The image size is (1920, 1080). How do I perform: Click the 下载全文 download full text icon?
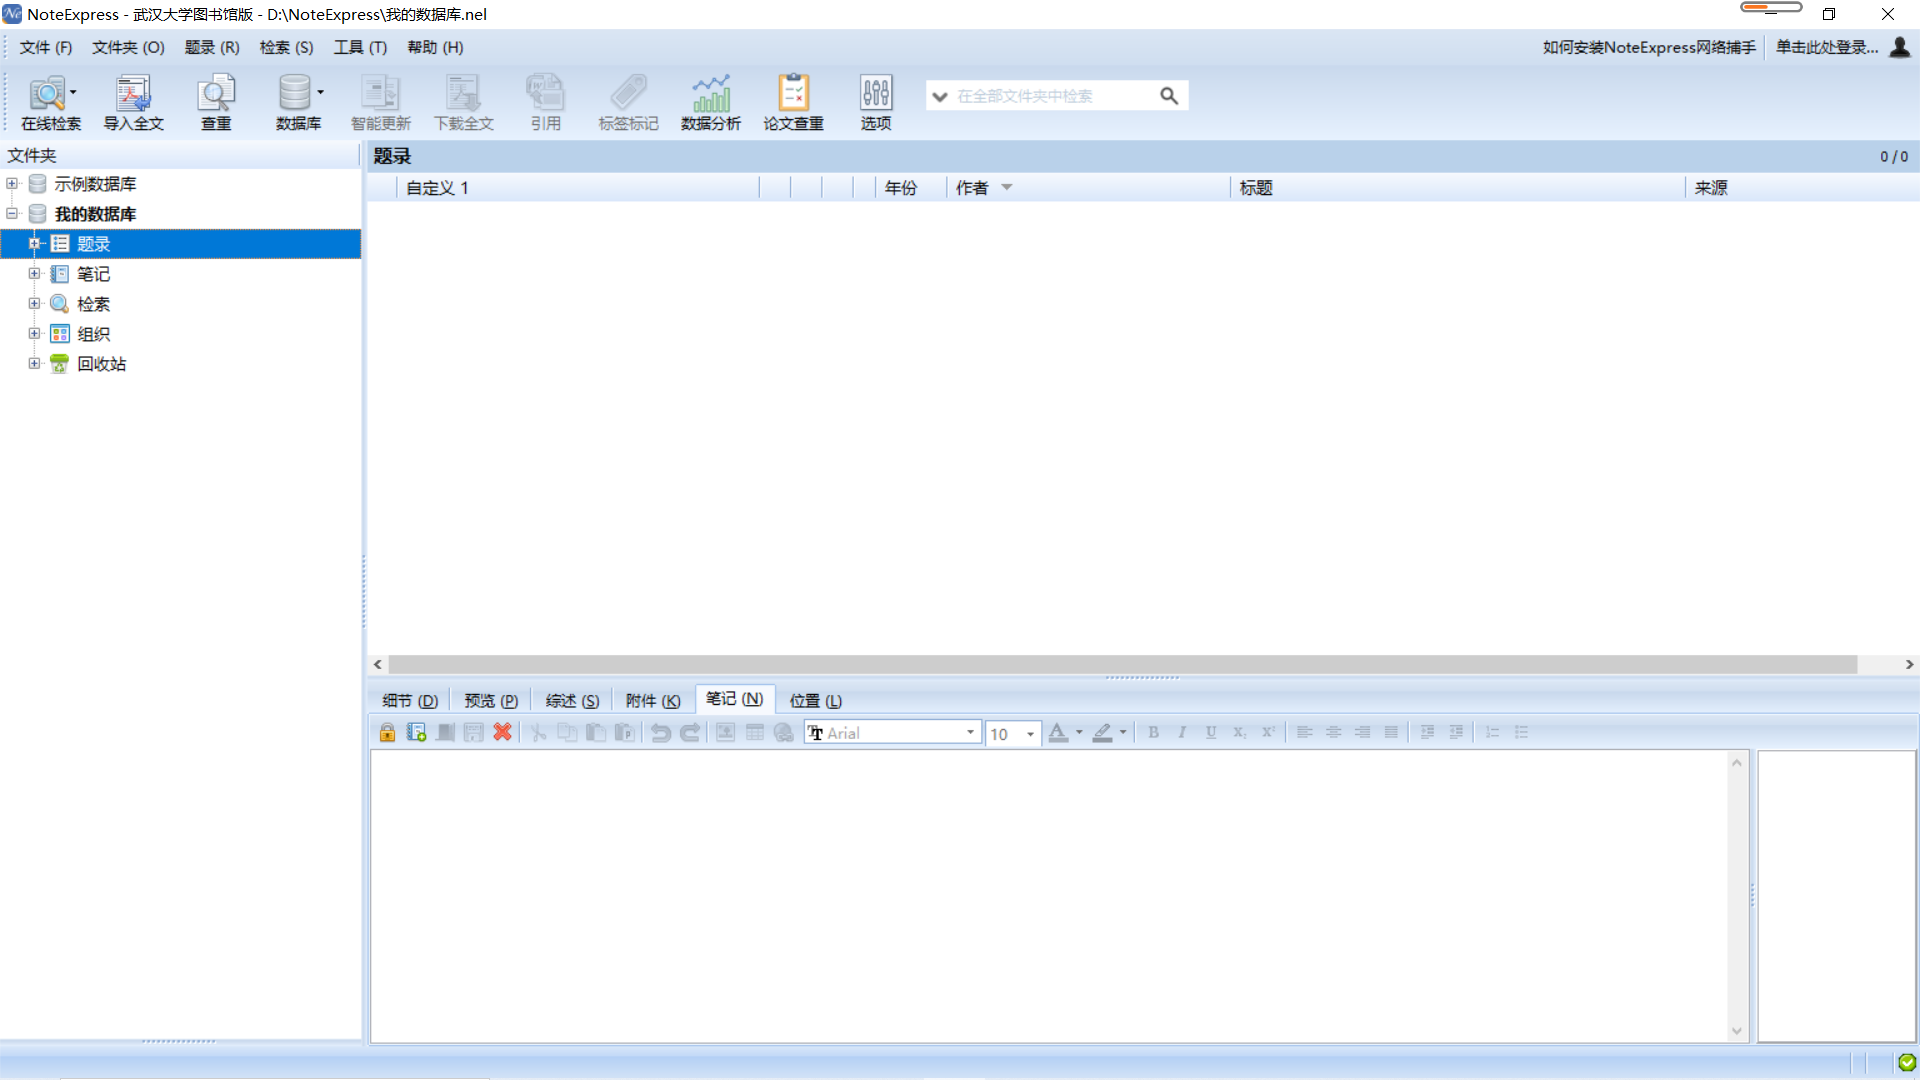pyautogui.click(x=463, y=102)
